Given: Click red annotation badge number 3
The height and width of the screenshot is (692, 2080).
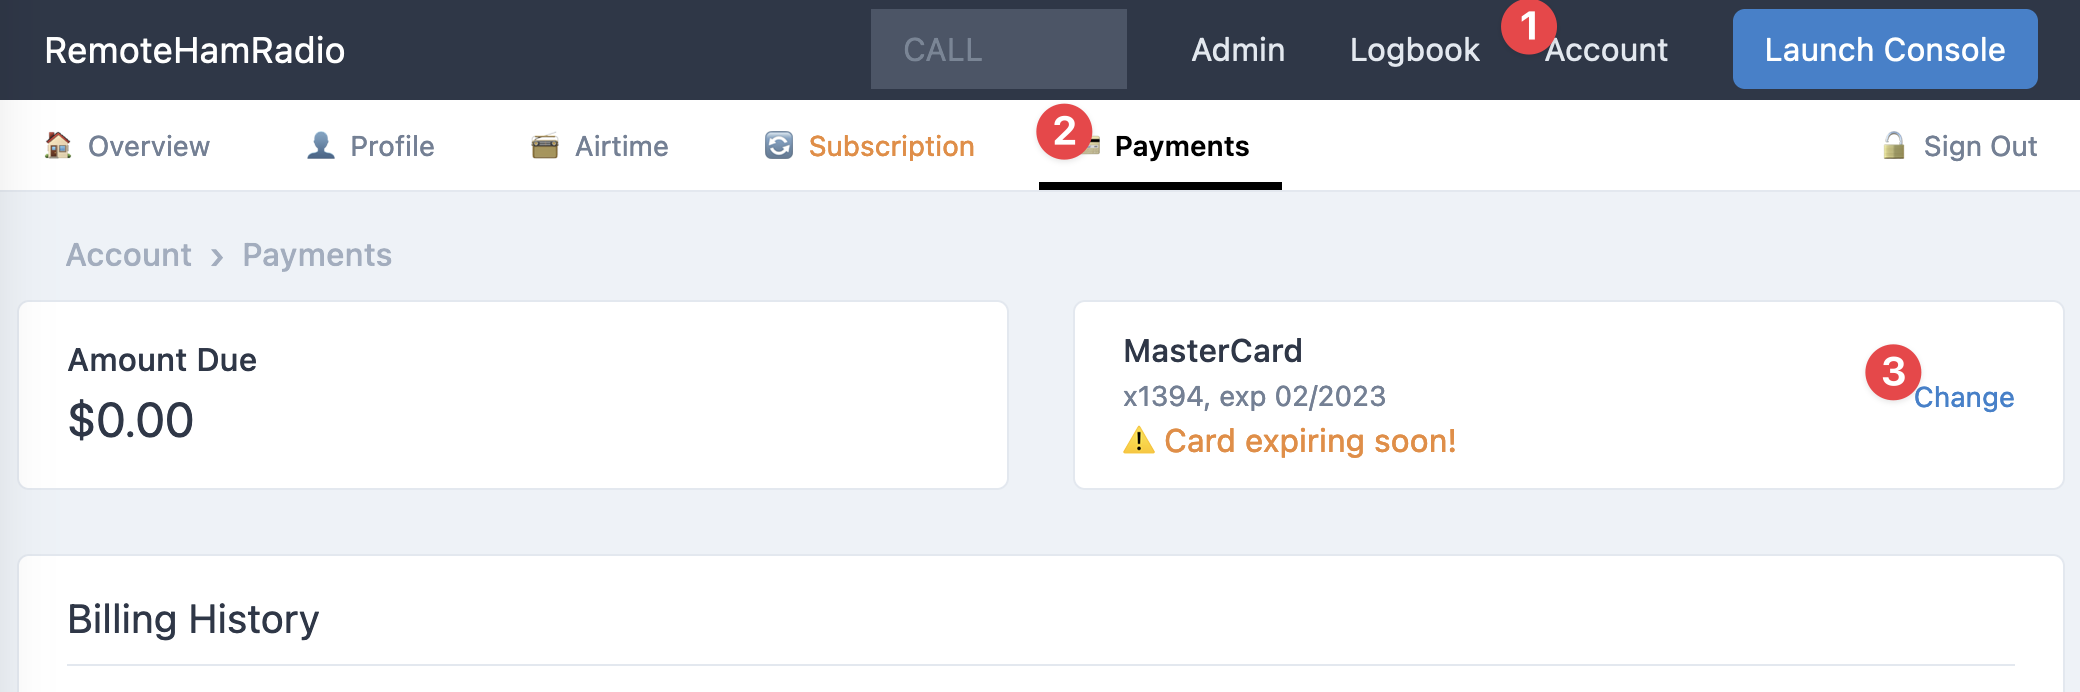Looking at the screenshot, I should tap(1892, 372).
